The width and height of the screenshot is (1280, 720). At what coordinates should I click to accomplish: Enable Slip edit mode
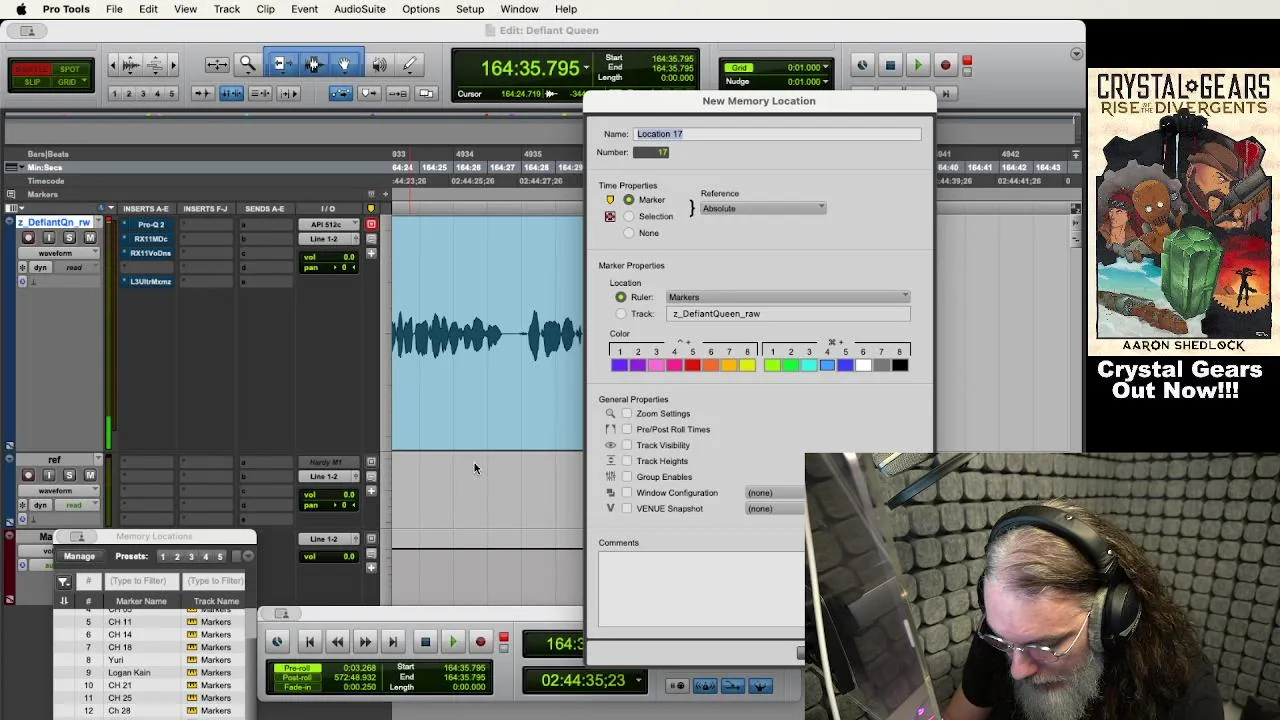coord(31,81)
